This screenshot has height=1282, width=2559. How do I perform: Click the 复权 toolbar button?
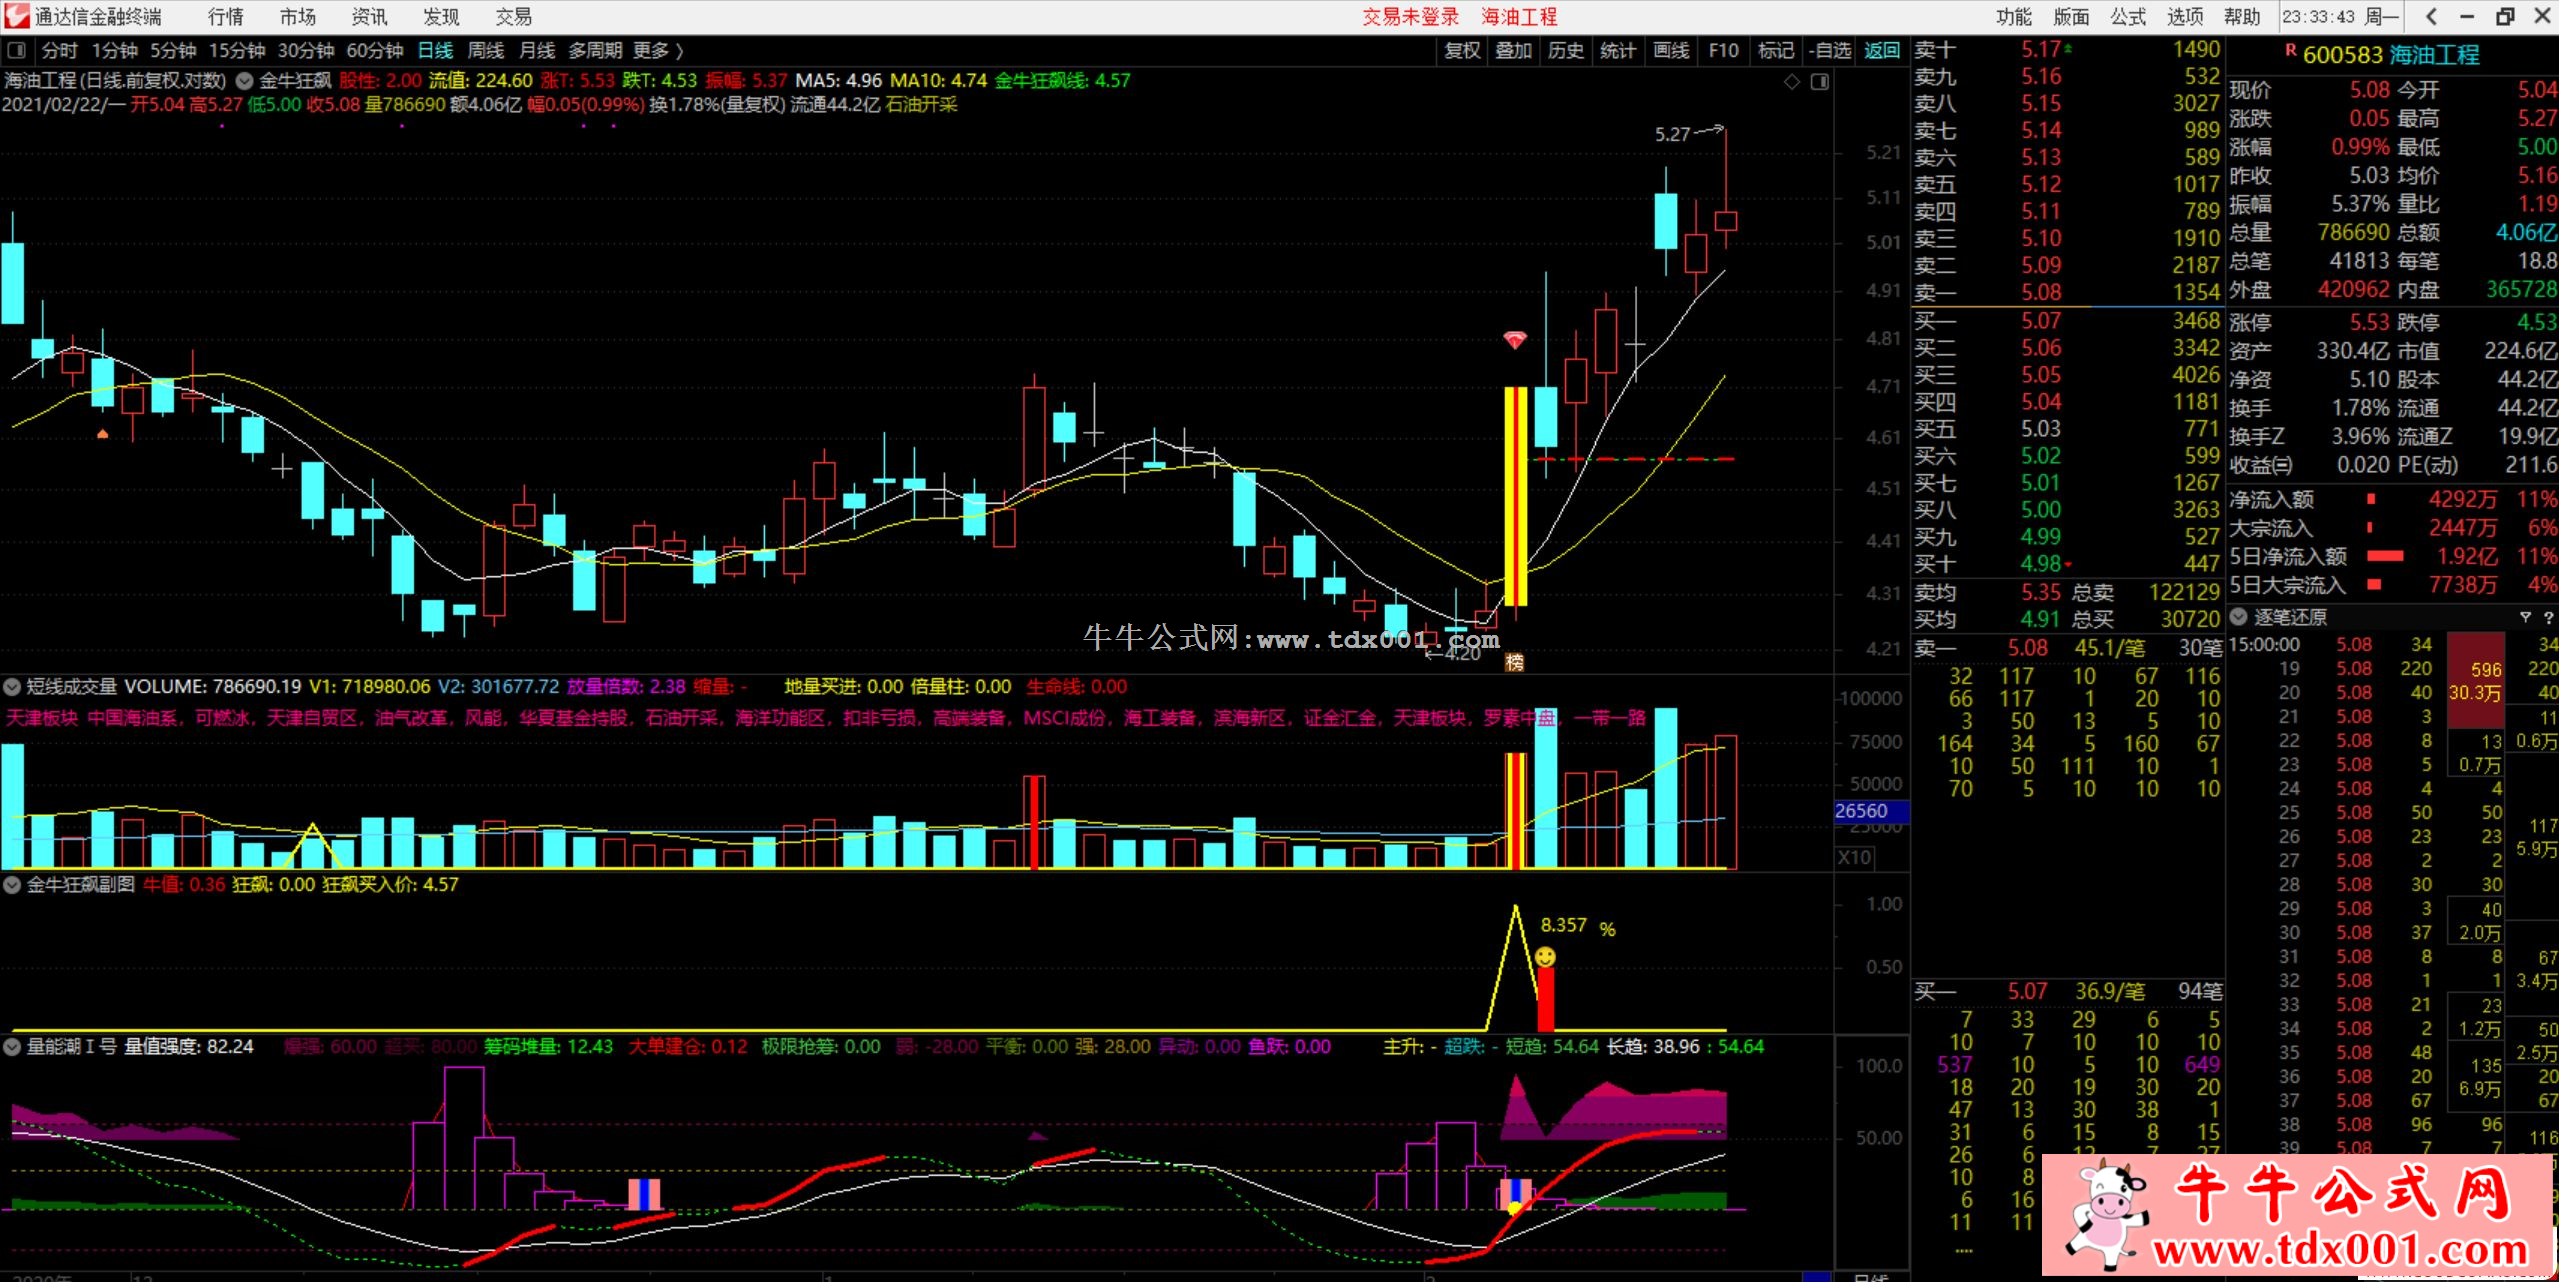(1462, 51)
